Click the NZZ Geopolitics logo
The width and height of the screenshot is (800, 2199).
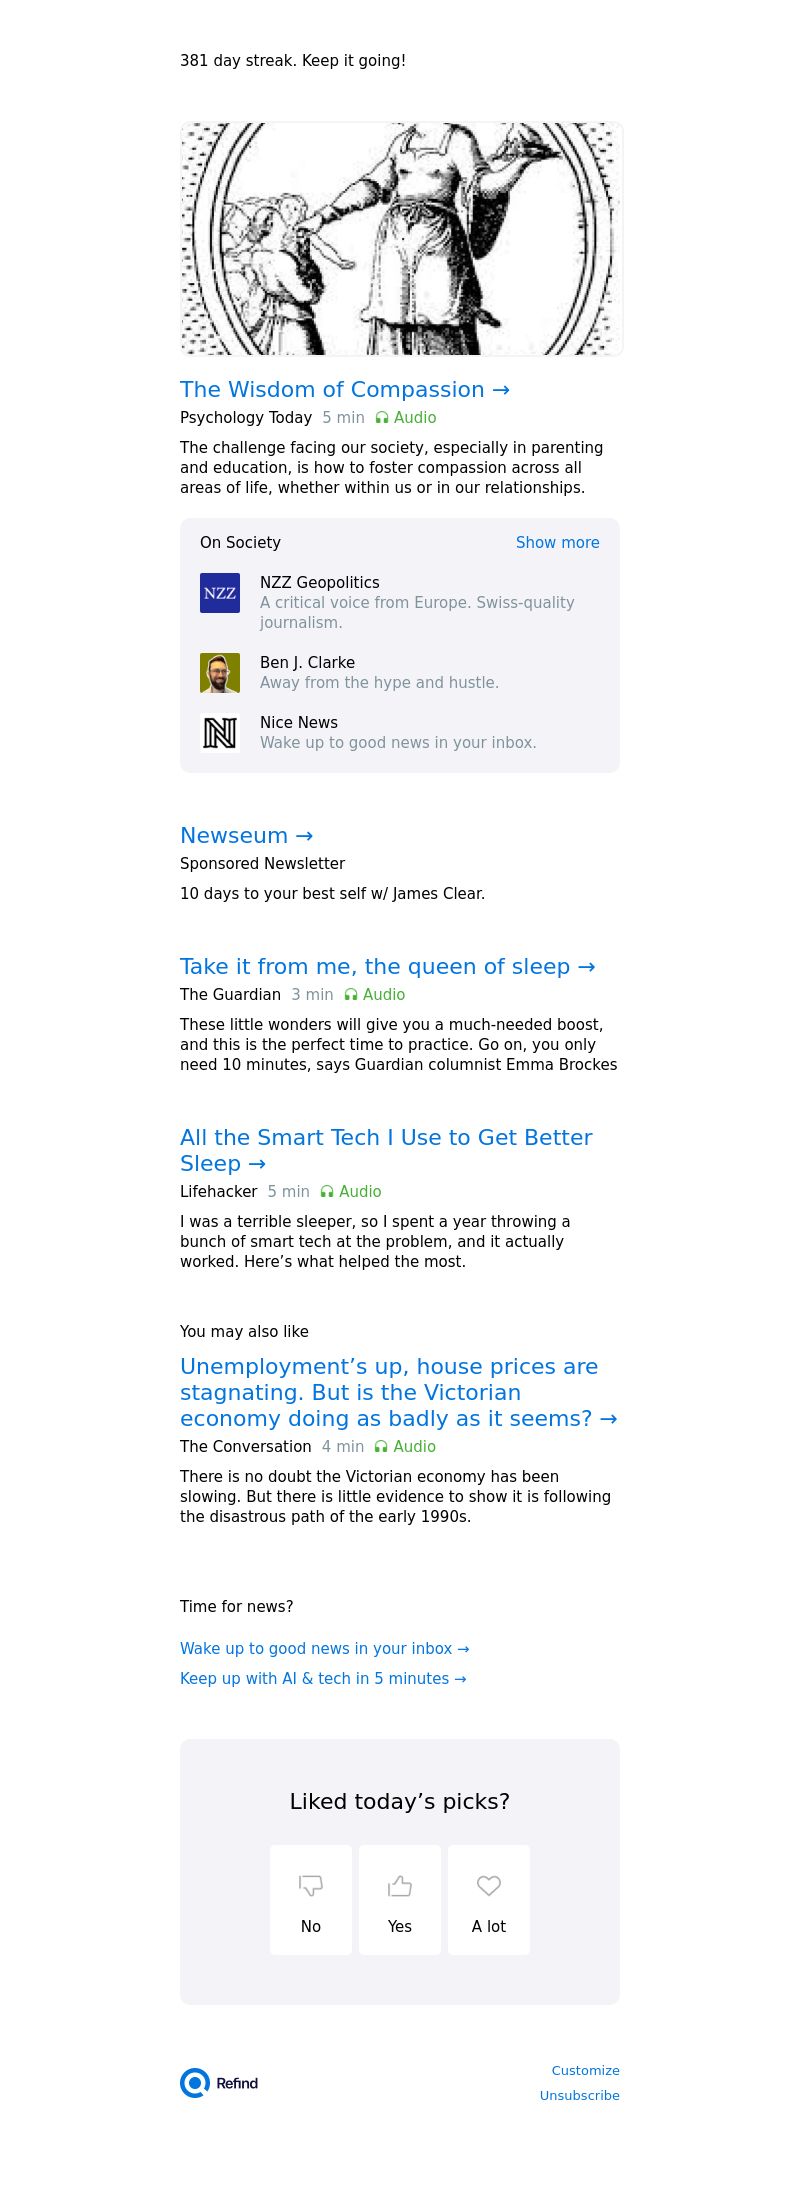pos(220,593)
